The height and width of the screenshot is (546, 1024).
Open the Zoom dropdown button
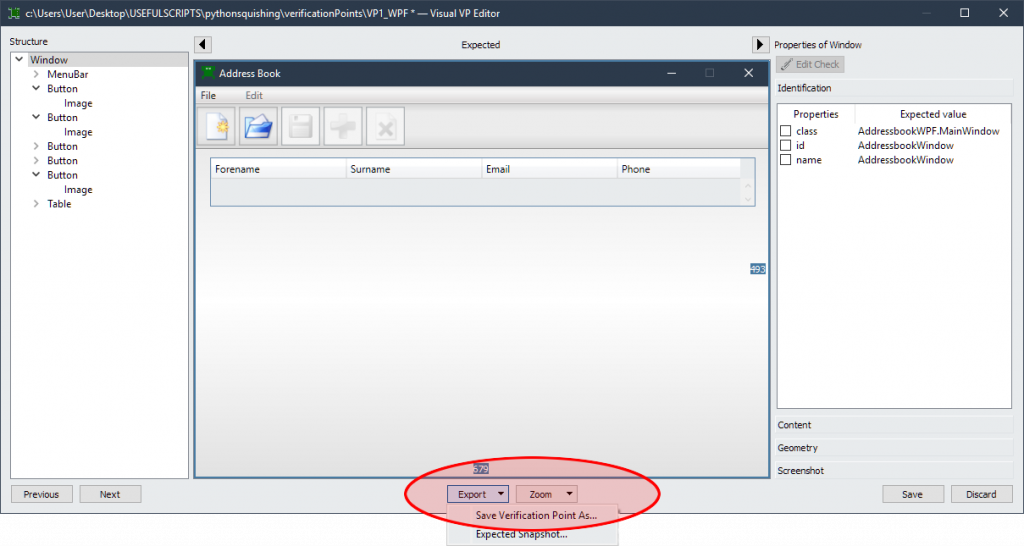point(547,494)
